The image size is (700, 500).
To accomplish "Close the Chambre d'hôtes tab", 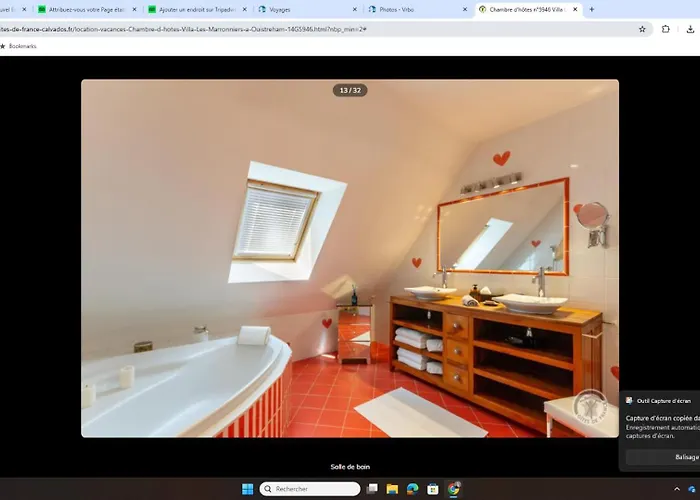I will pyautogui.click(x=575, y=9).
